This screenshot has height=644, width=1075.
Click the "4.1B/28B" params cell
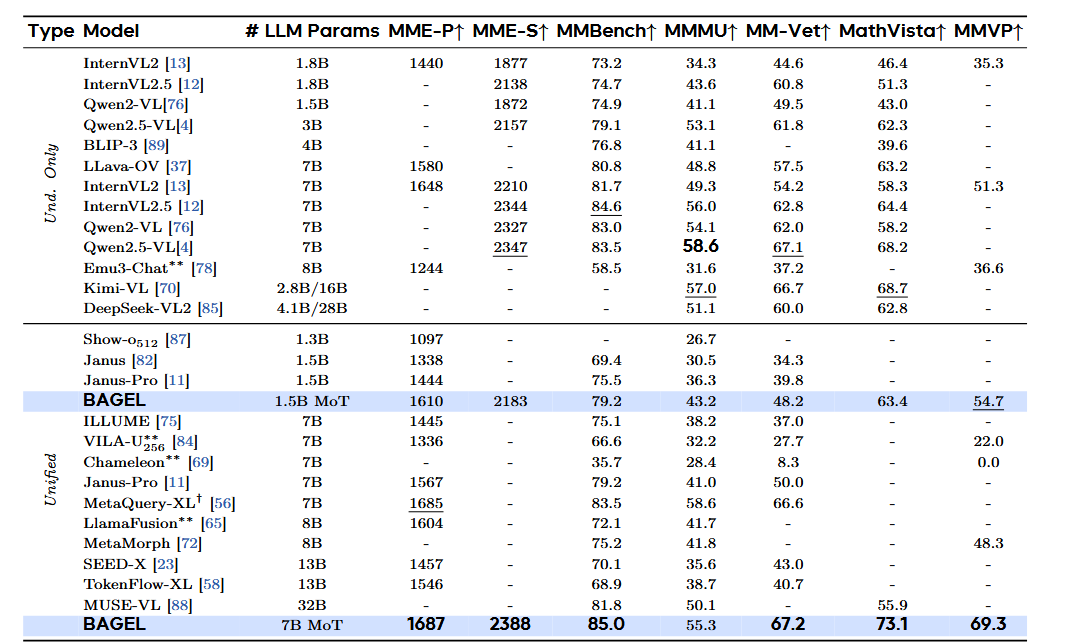point(312,309)
